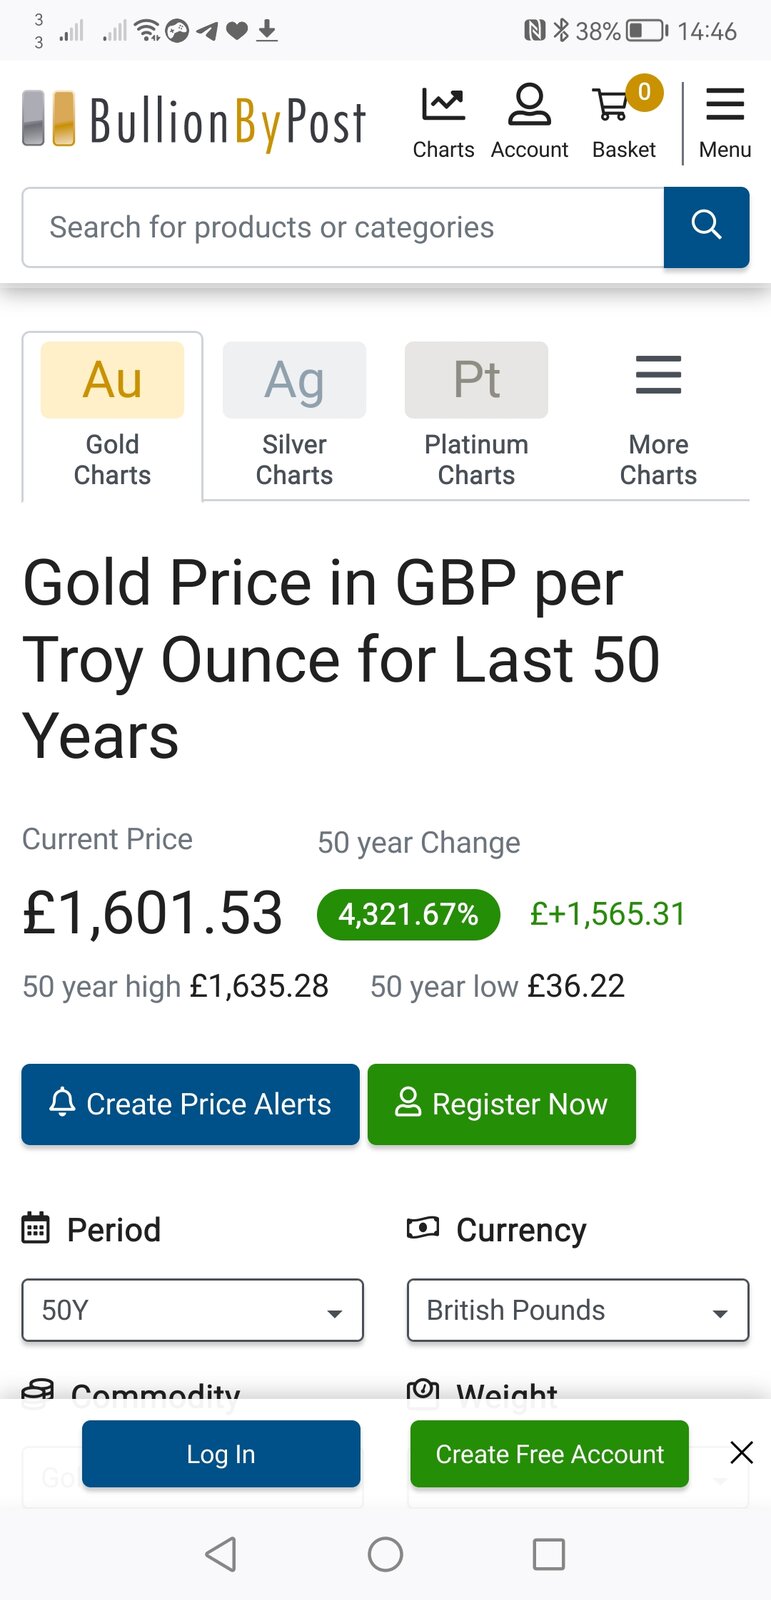Focus the product search input field
The image size is (771, 1600).
pyautogui.click(x=342, y=227)
